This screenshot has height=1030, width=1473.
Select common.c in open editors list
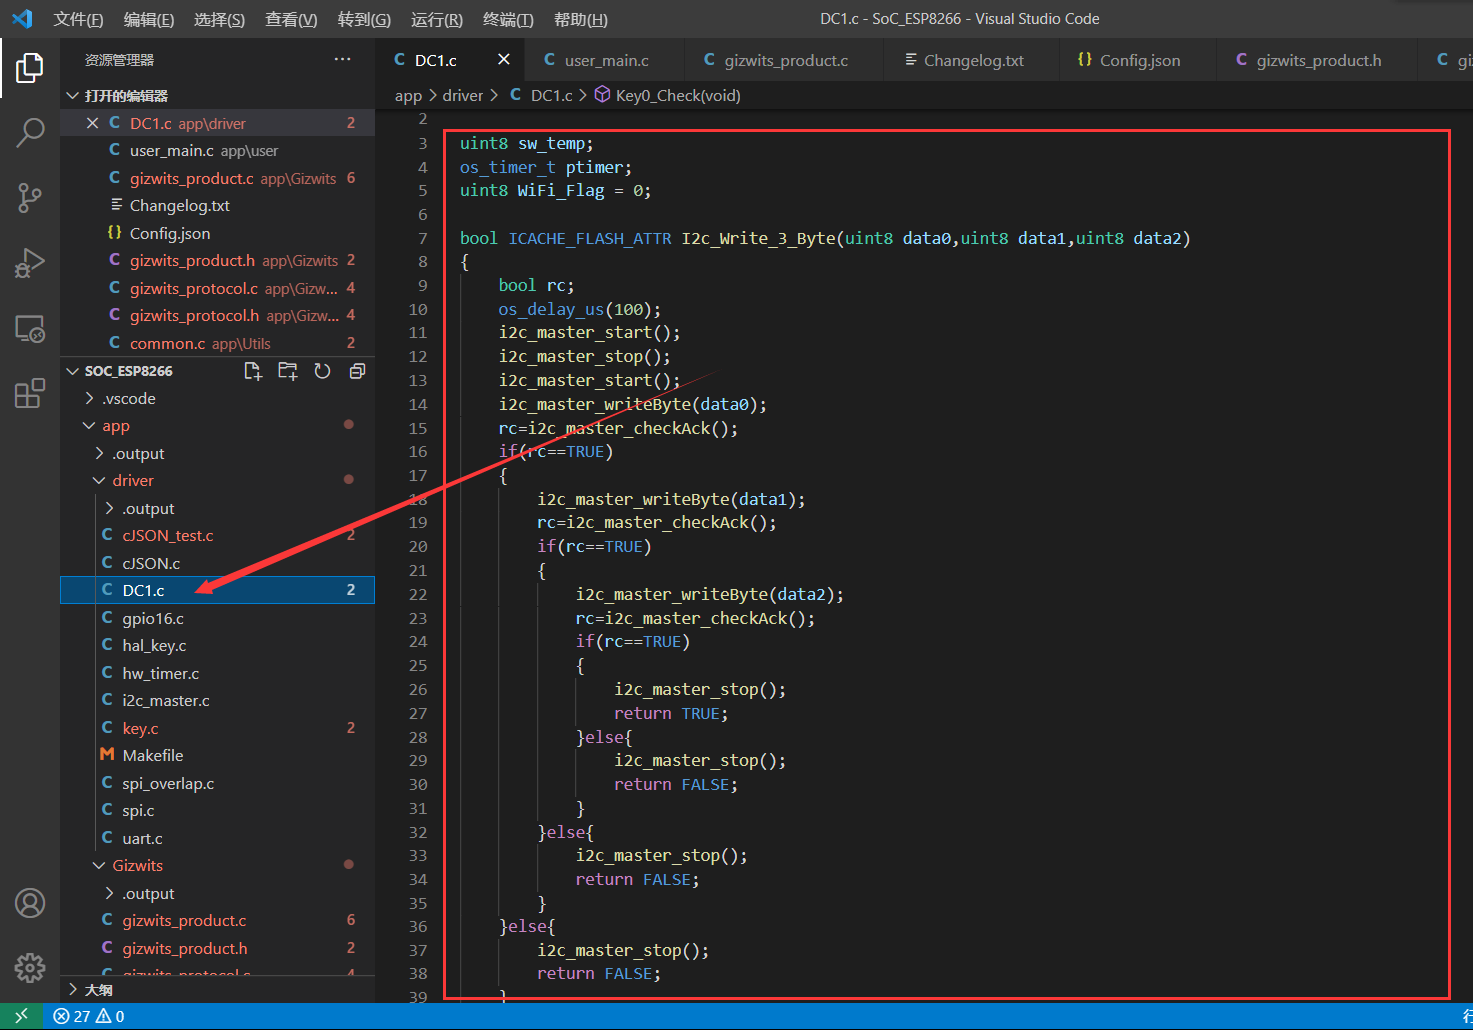tap(218, 343)
